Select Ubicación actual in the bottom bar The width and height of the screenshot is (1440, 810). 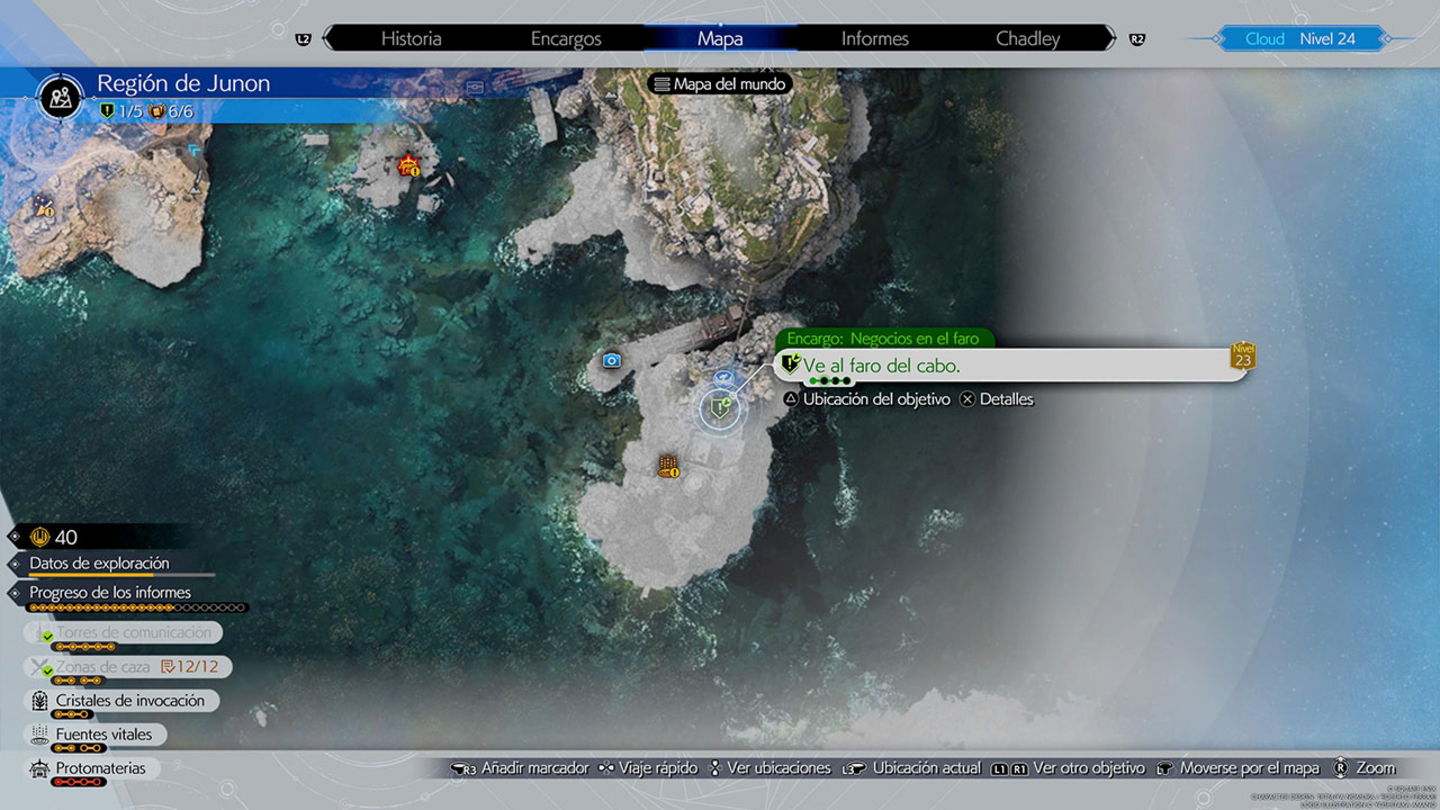point(927,769)
